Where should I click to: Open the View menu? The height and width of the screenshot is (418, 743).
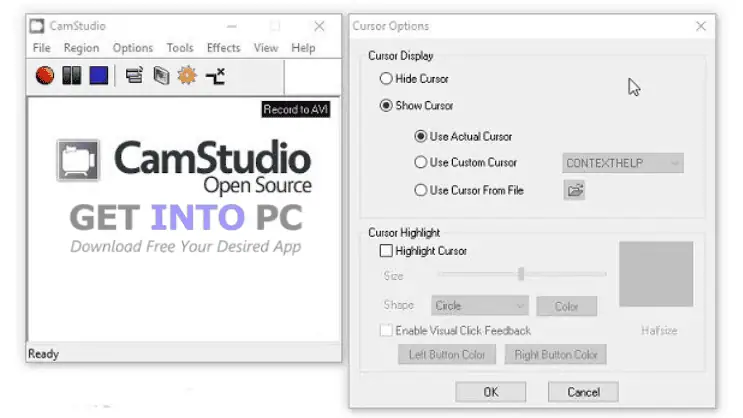(266, 48)
